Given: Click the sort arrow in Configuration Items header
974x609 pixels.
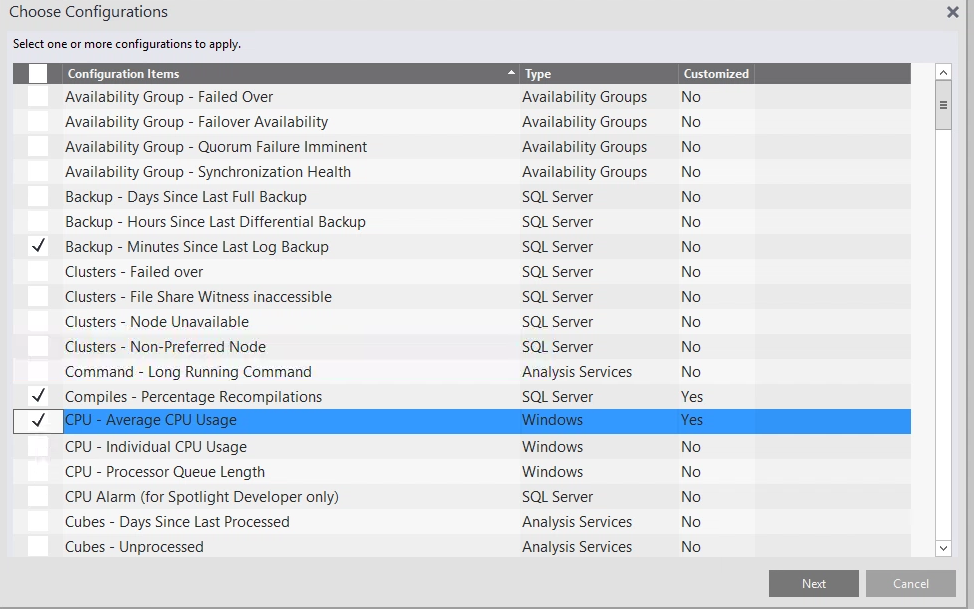Looking at the screenshot, I should [511, 73].
